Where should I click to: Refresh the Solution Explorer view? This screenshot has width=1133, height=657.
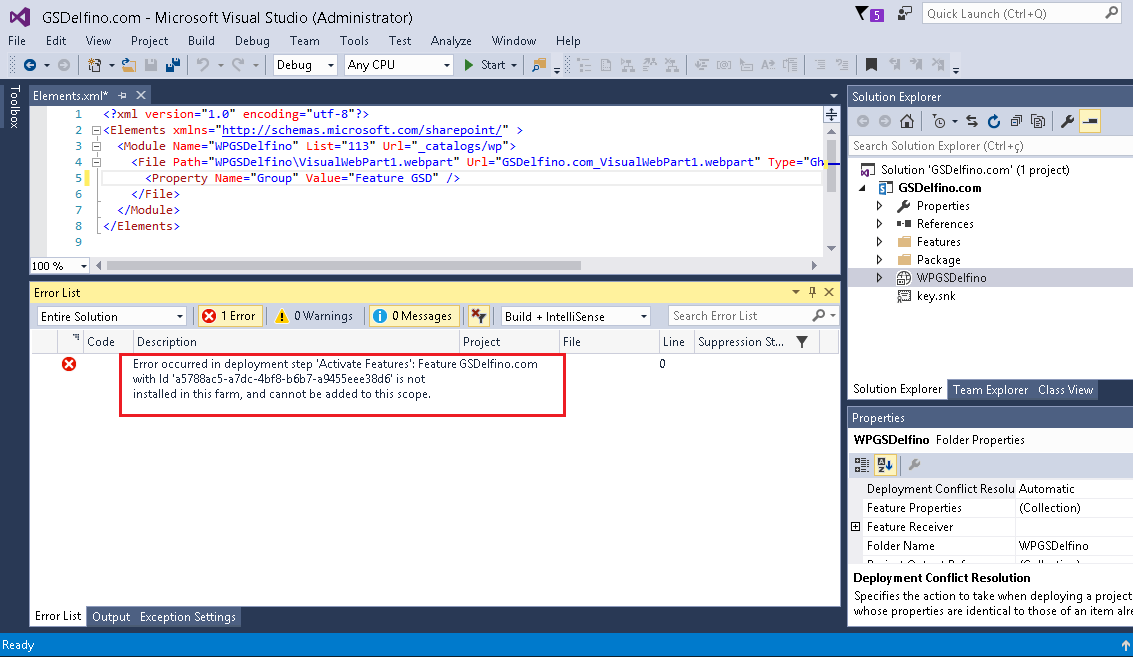[994, 121]
